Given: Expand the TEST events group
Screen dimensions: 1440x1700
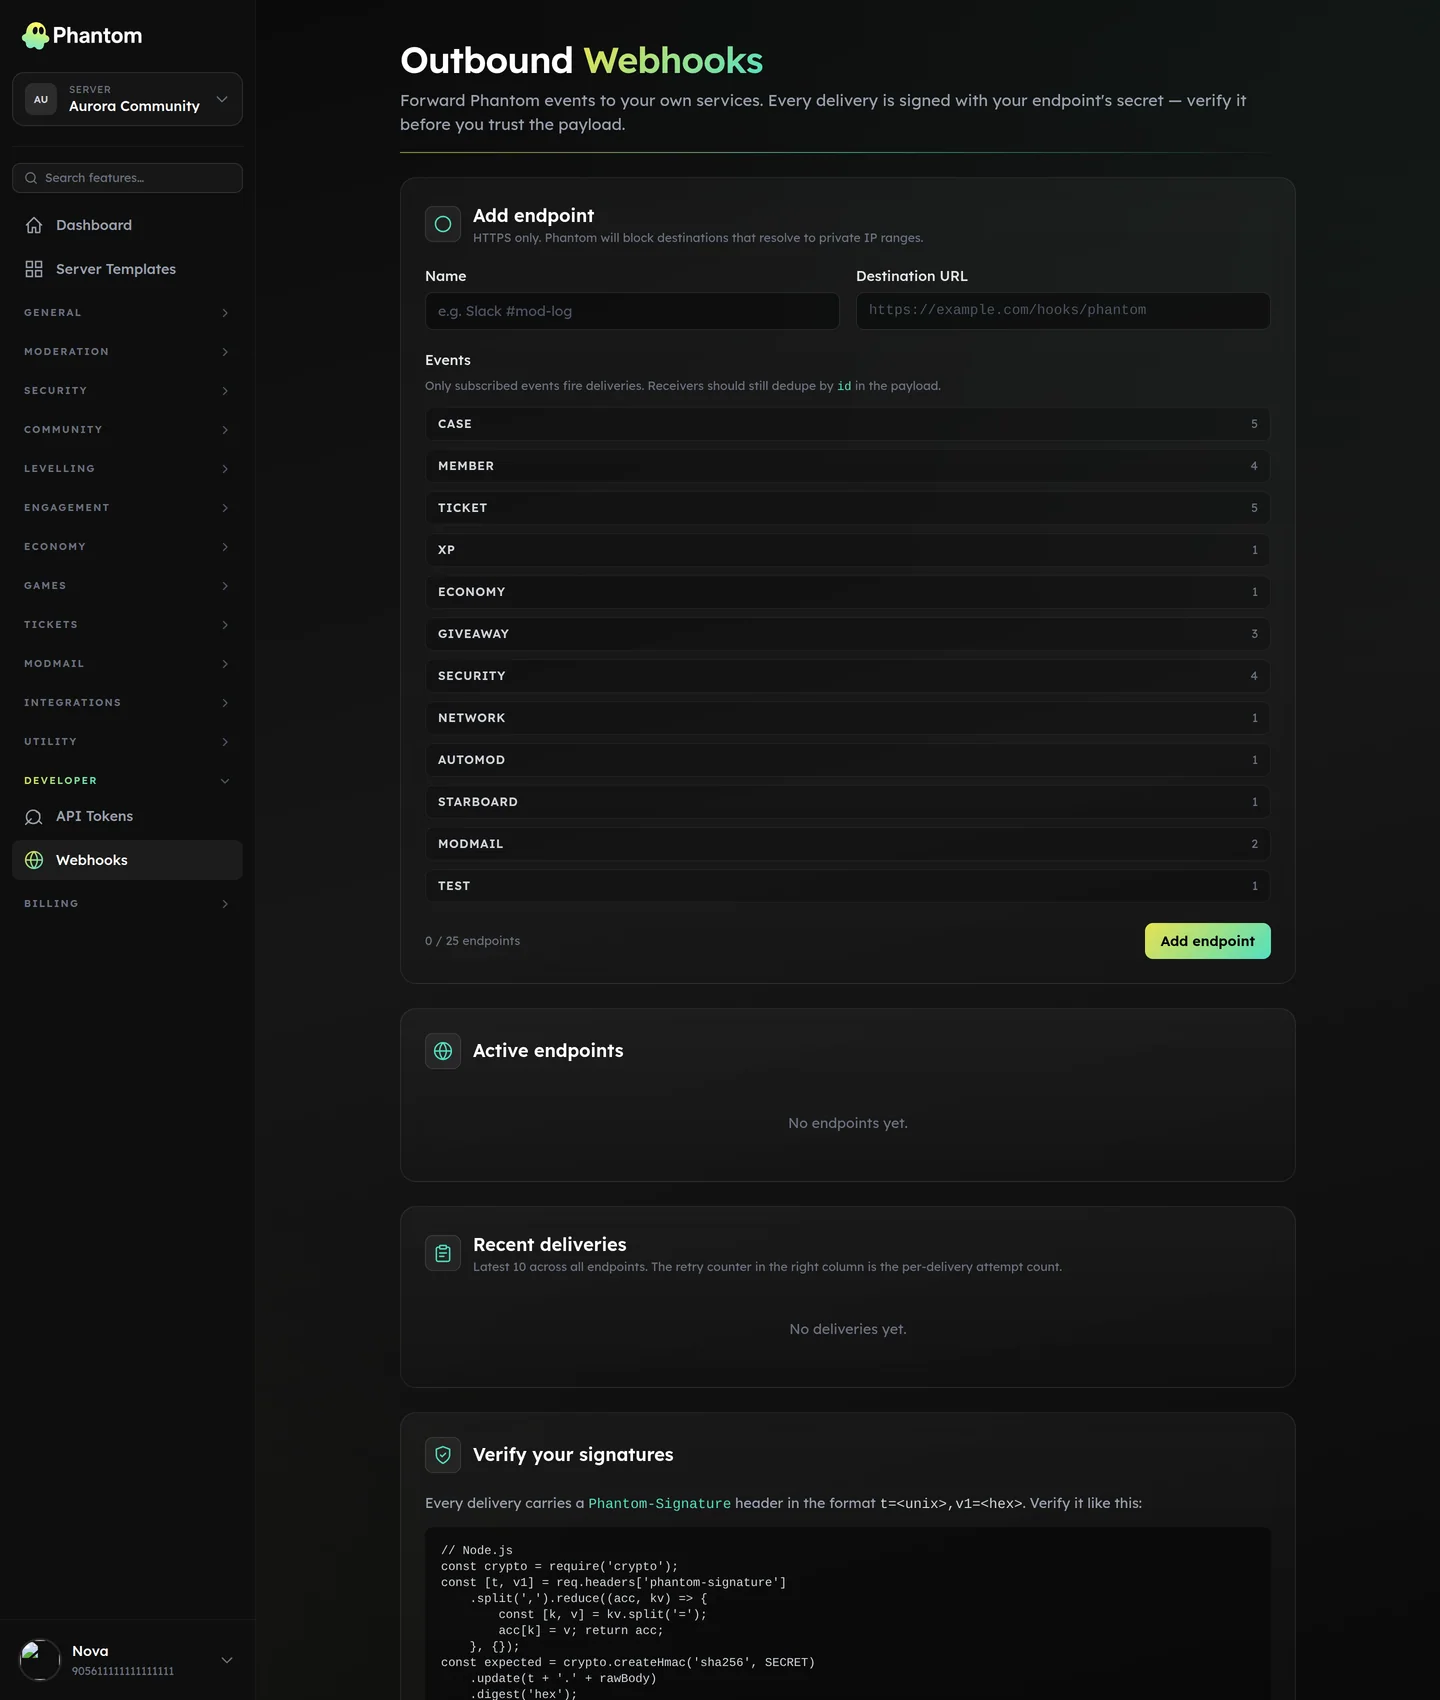Looking at the screenshot, I should pyautogui.click(x=847, y=886).
